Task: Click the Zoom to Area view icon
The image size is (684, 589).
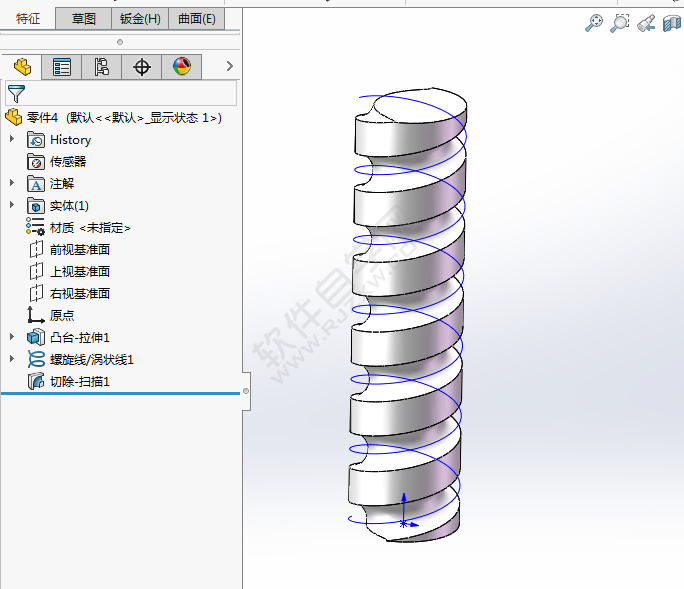Action: (619, 23)
